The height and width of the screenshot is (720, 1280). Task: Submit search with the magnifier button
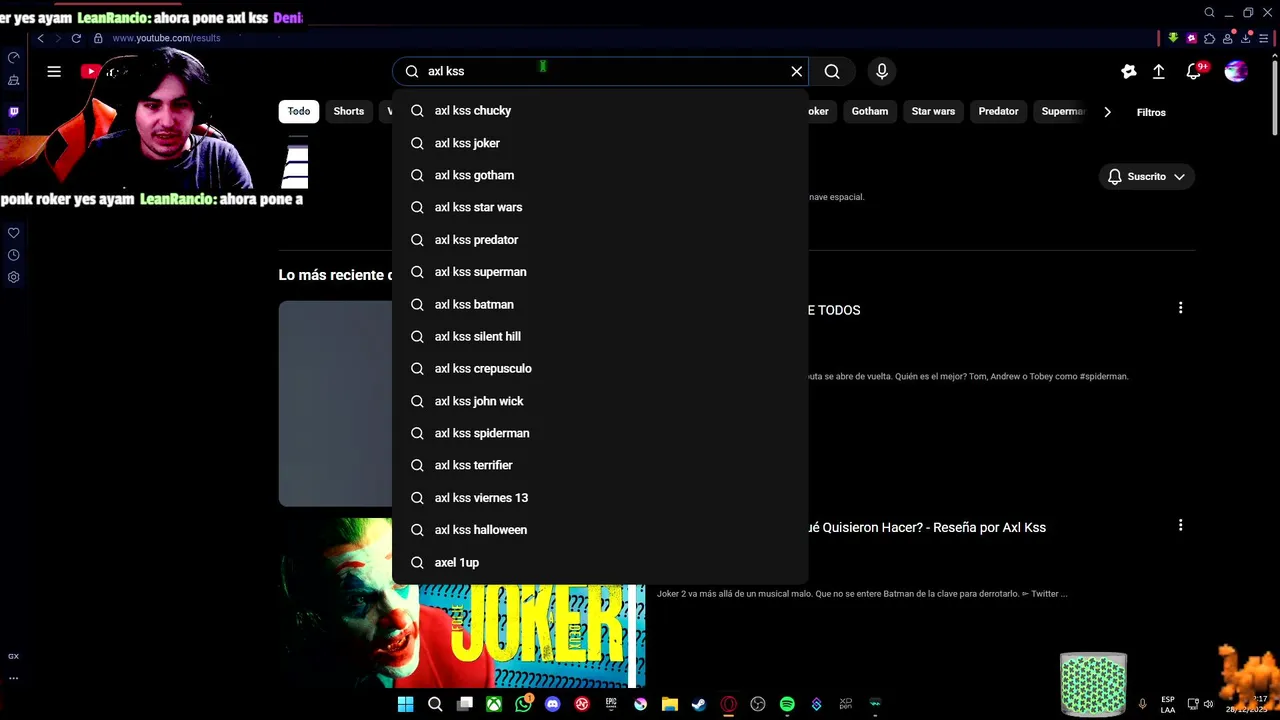coord(832,71)
